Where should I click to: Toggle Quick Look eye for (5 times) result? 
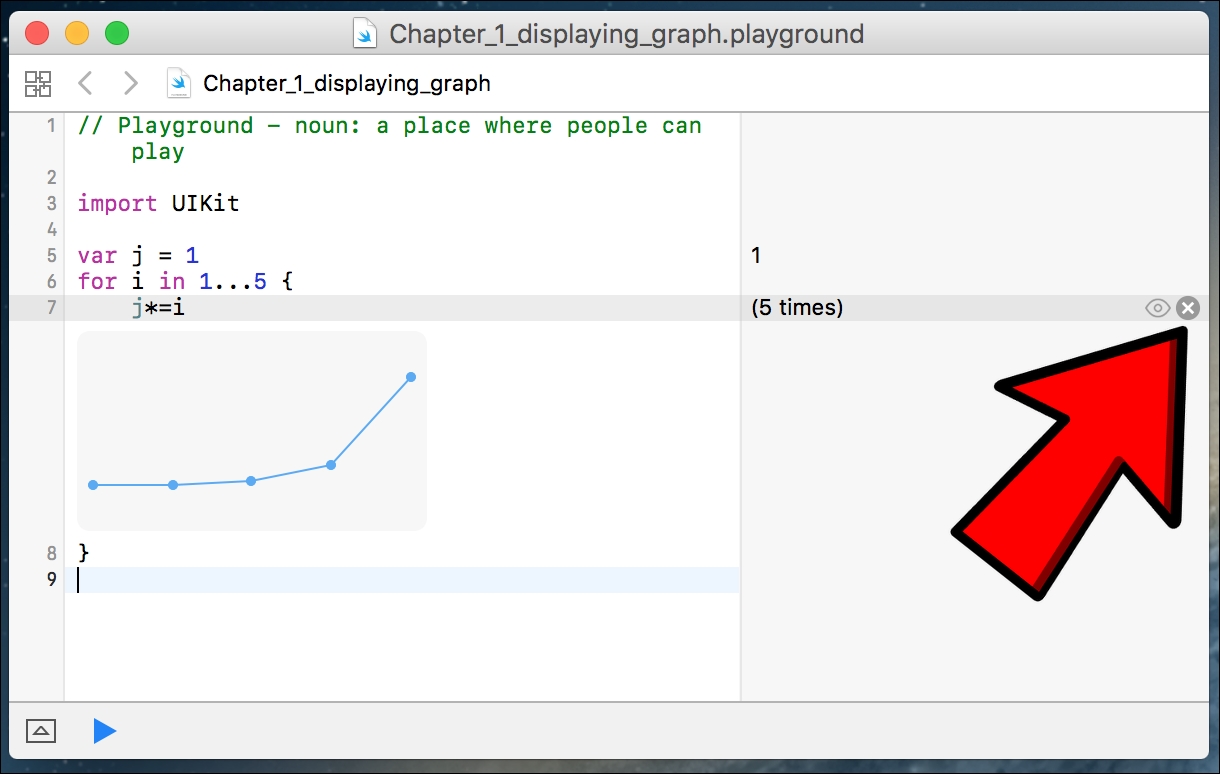pos(1157,308)
